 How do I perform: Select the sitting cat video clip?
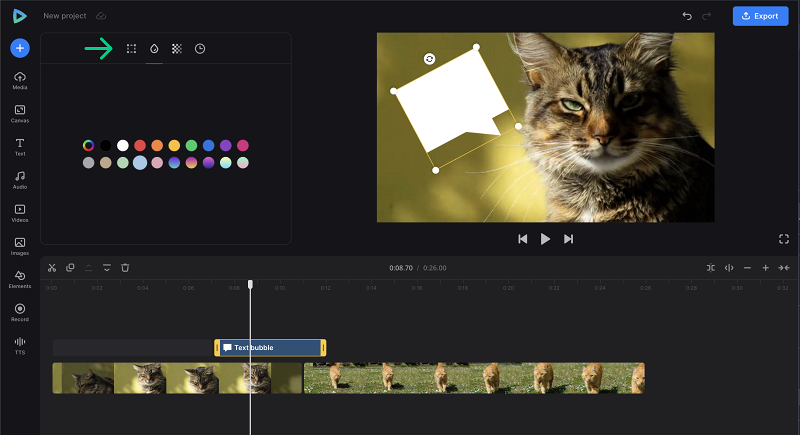click(x=178, y=378)
